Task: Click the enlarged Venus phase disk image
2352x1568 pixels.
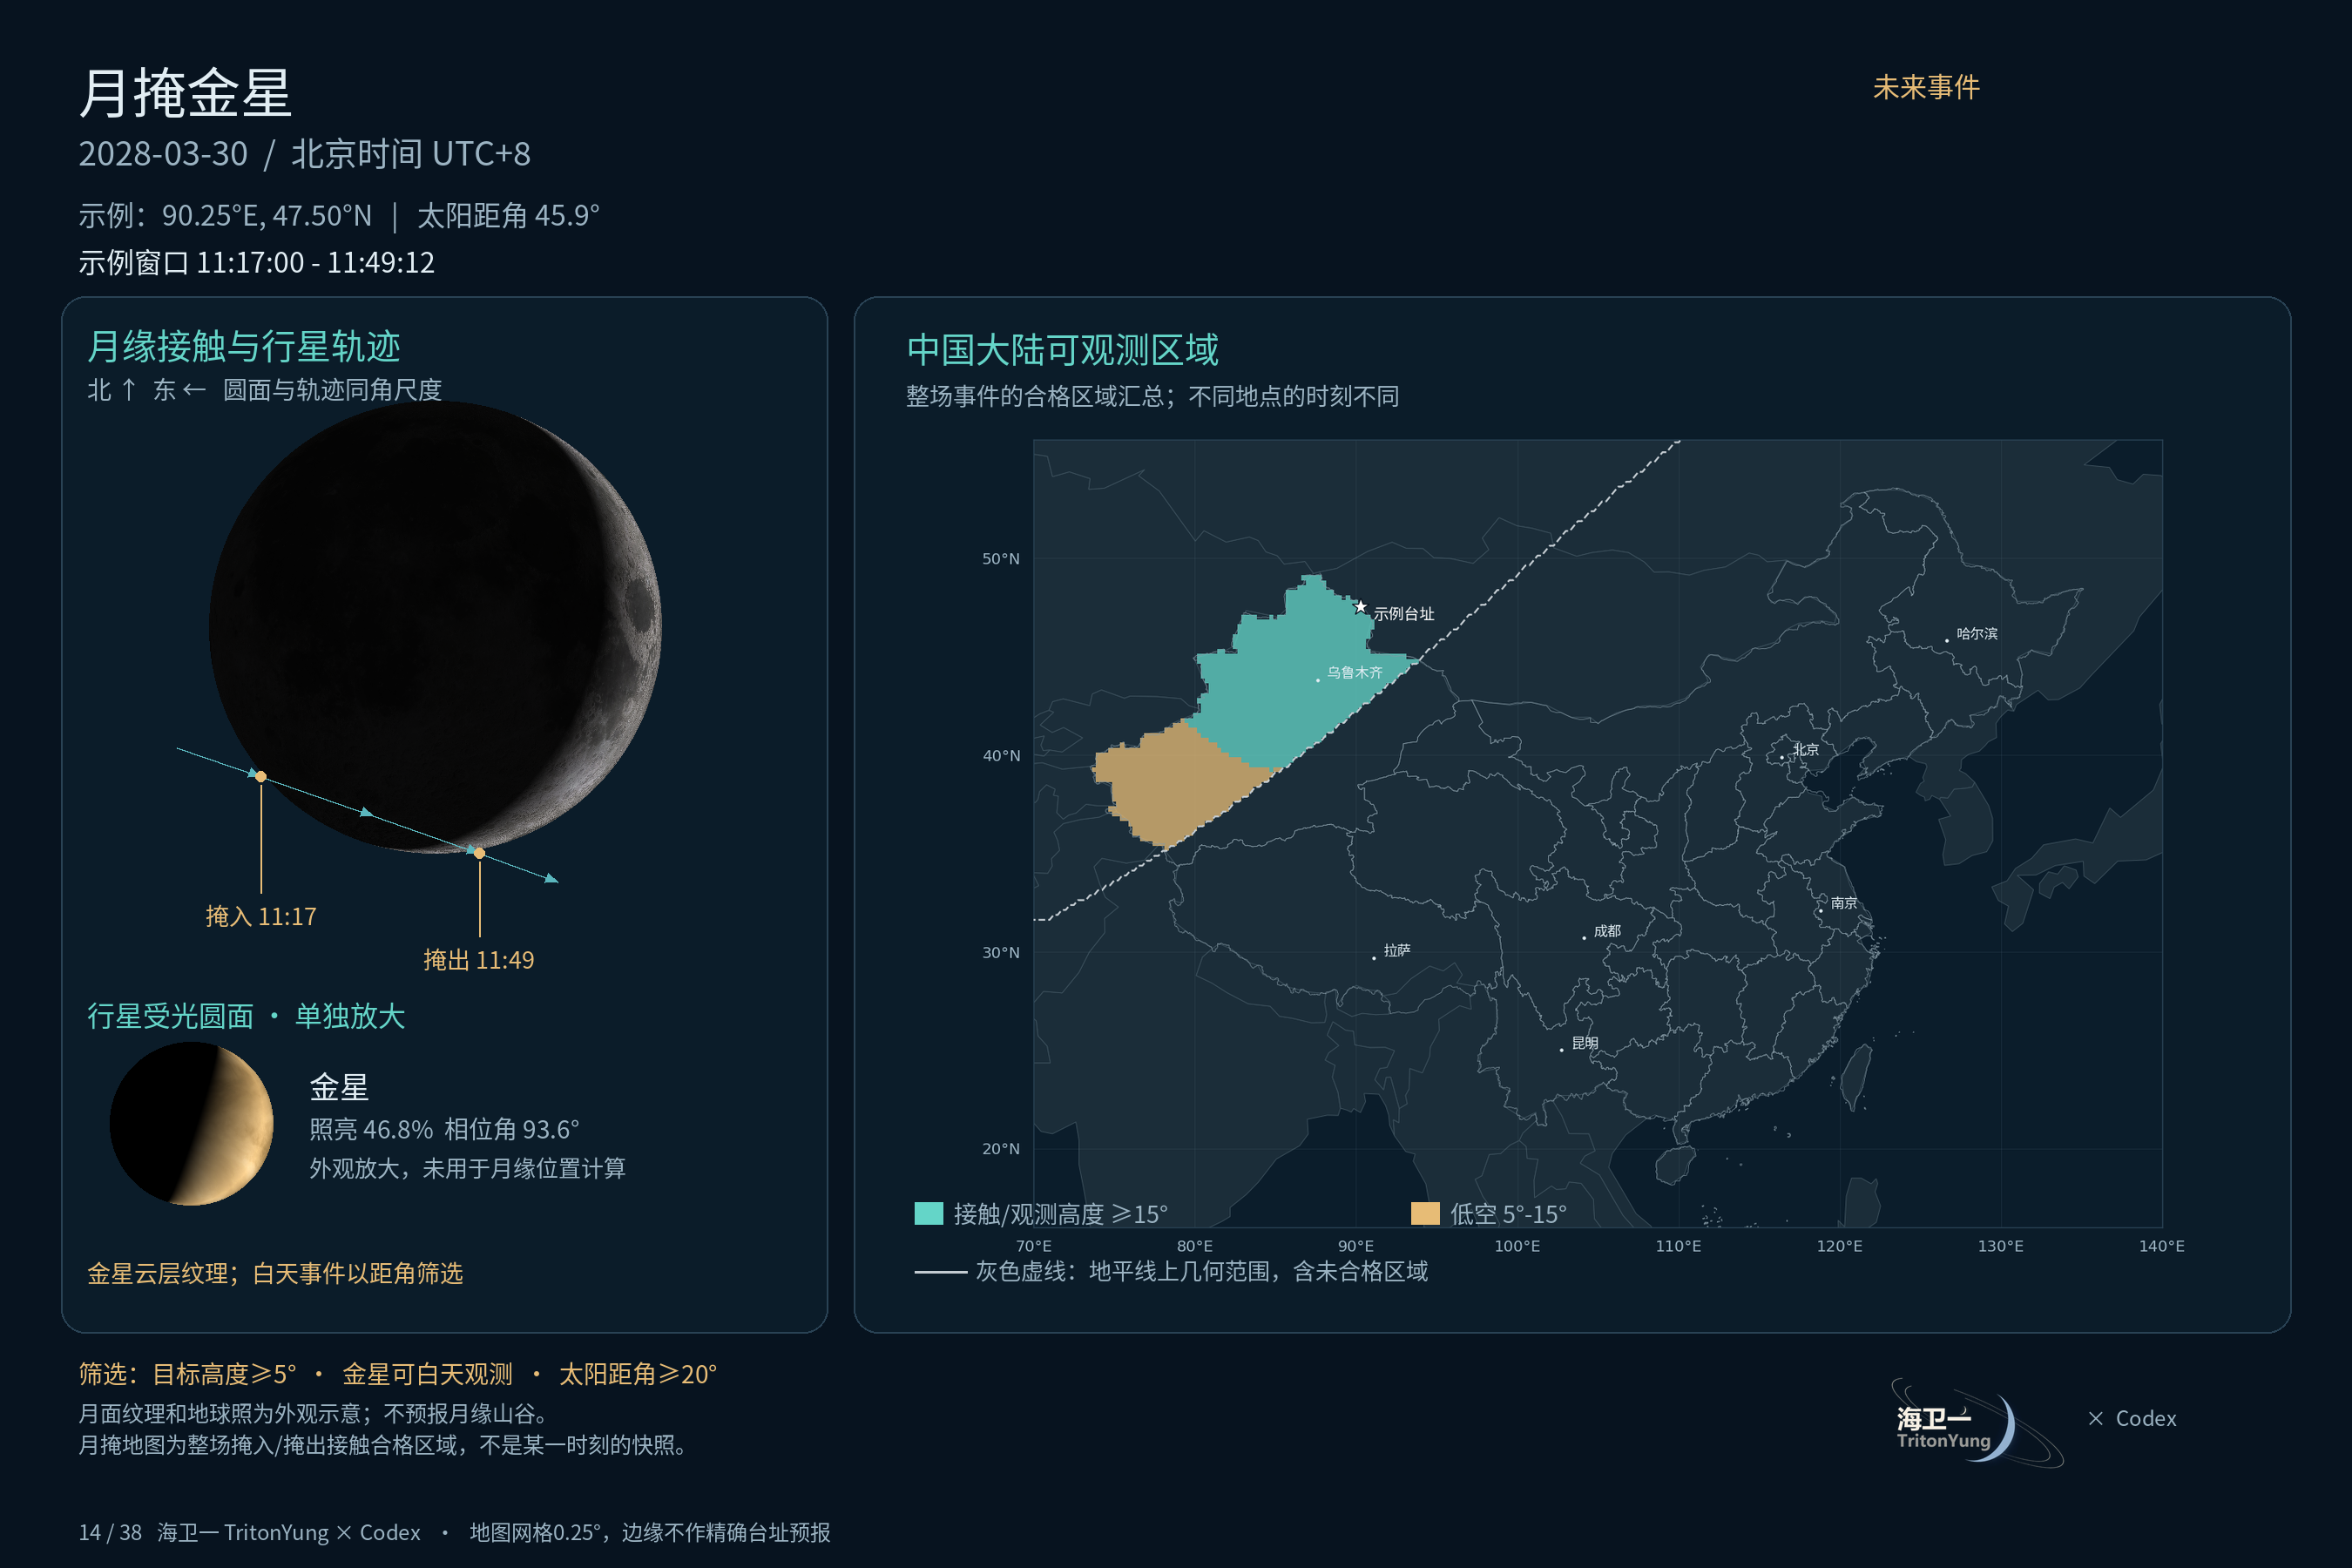Action: (x=191, y=1124)
